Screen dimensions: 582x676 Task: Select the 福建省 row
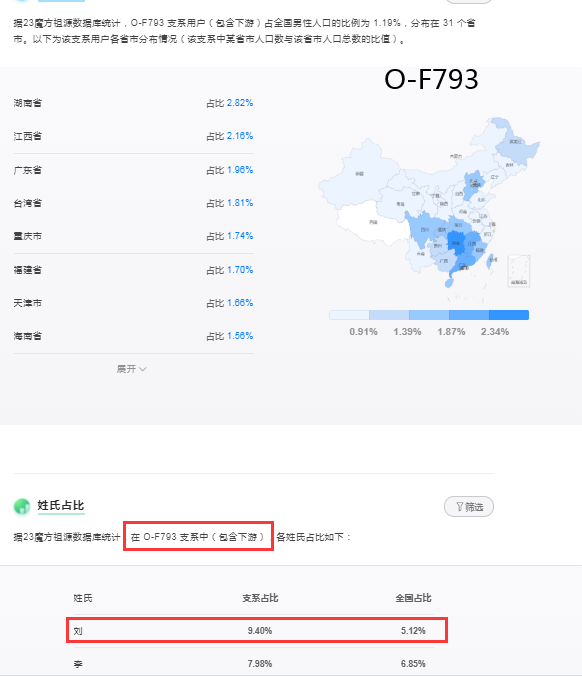click(133, 270)
